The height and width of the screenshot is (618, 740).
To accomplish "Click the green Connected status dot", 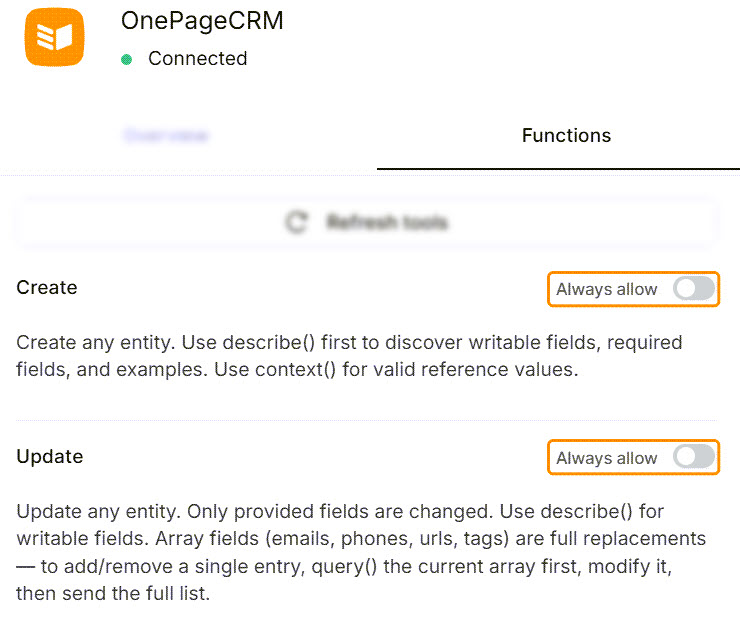I will tap(126, 59).
